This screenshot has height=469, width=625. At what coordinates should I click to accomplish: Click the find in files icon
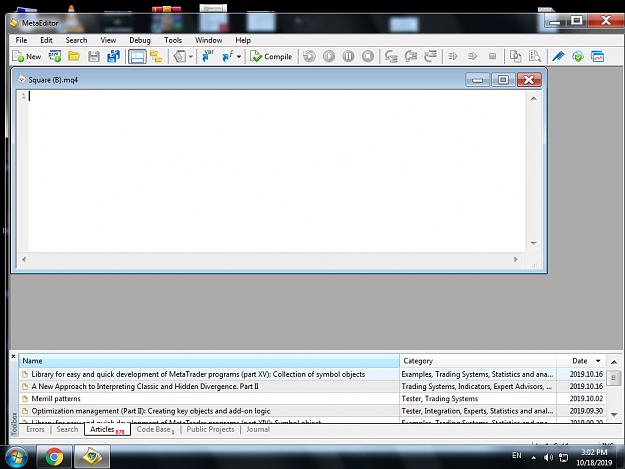[535, 57]
